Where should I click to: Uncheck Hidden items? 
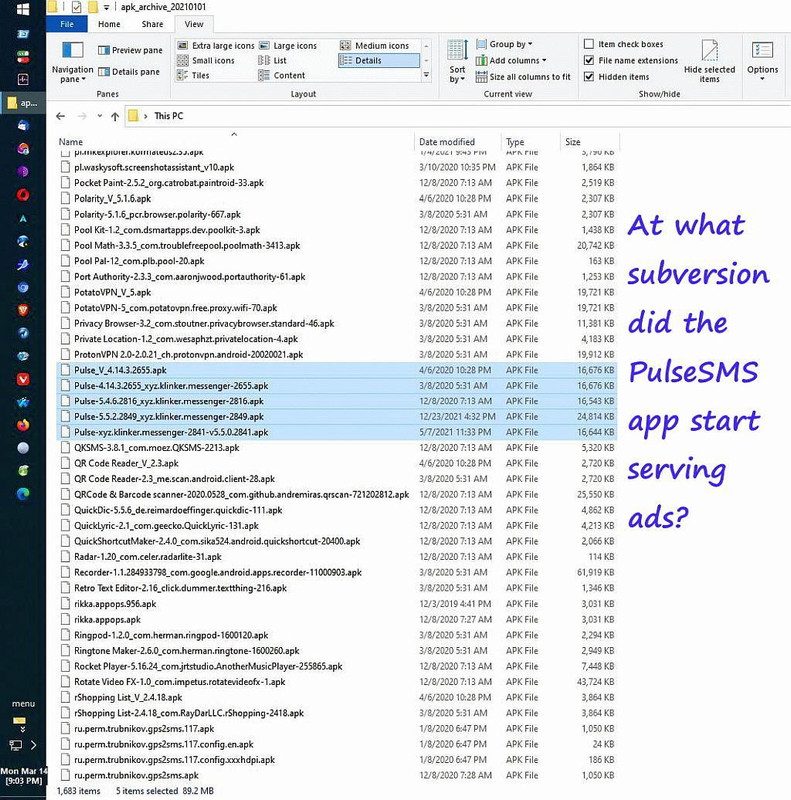[616, 77]
